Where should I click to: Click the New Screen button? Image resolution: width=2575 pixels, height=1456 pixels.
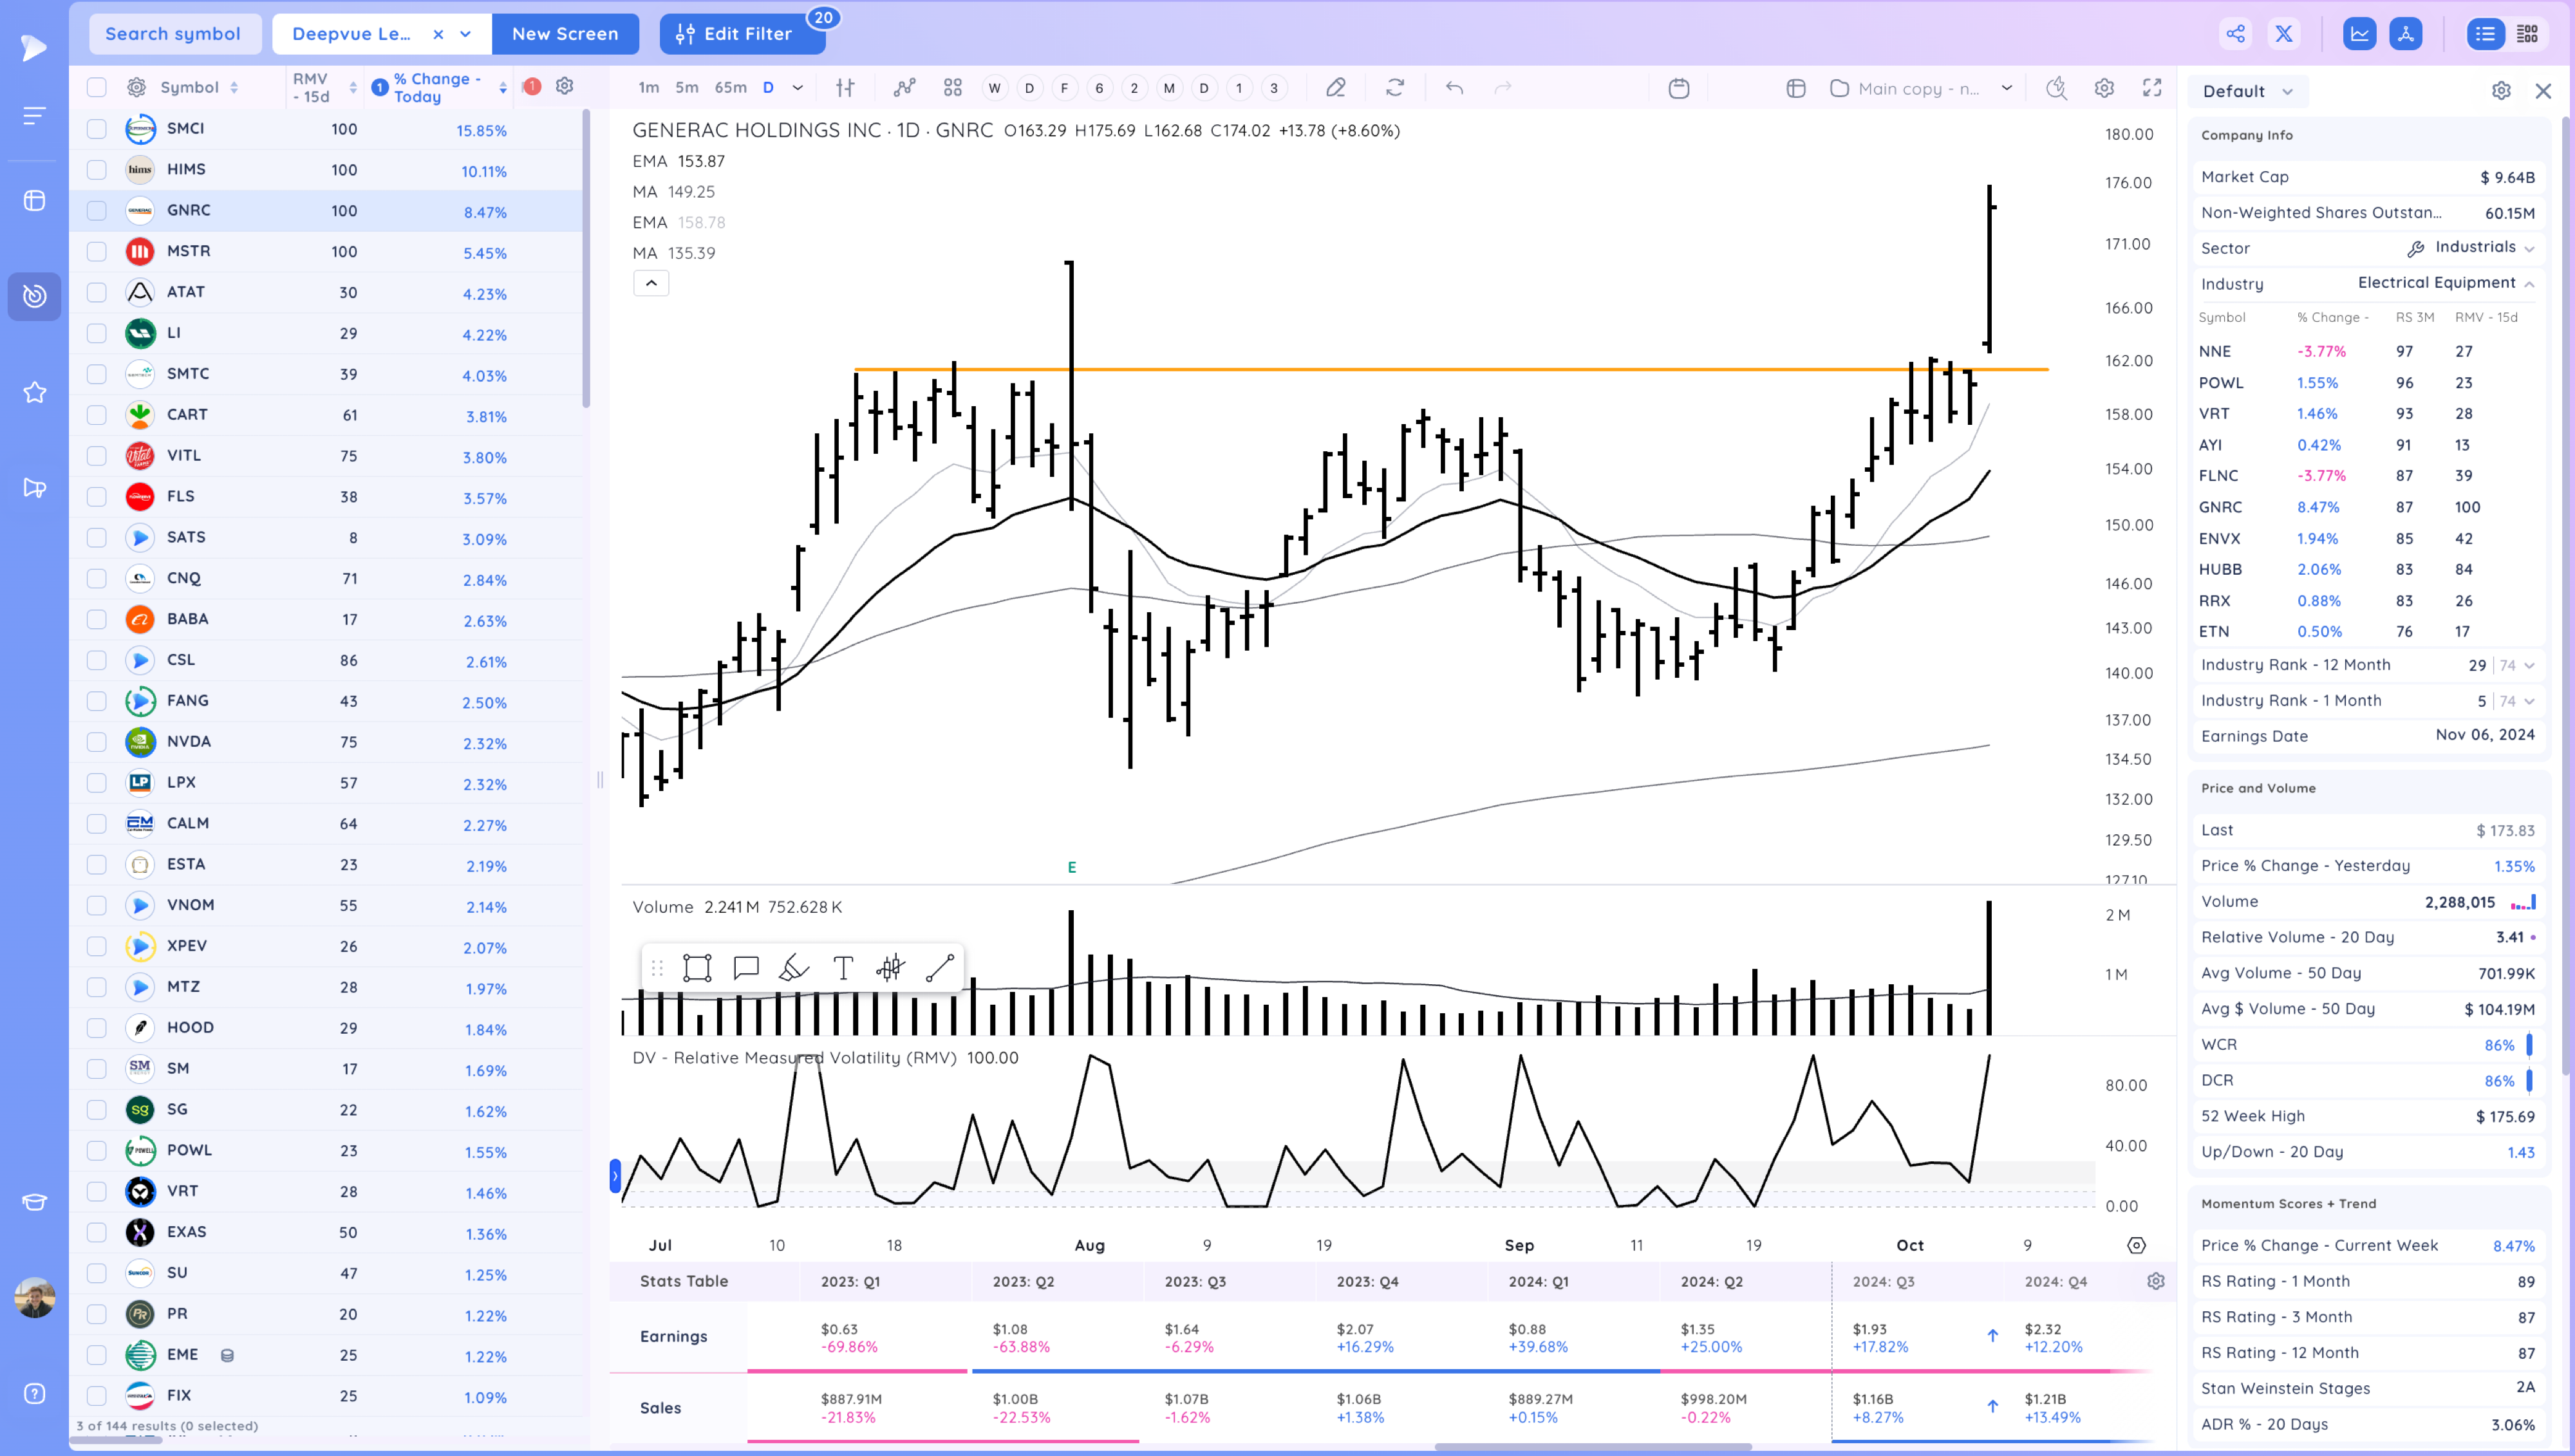(565, 34)
